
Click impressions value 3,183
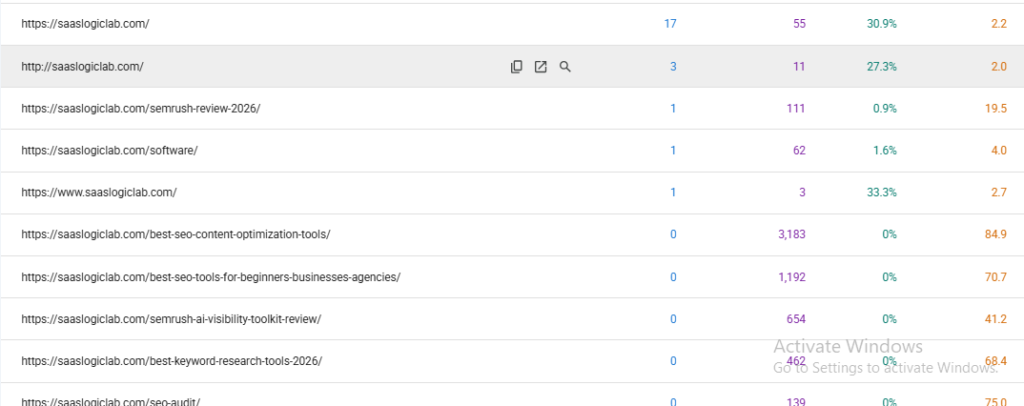[792, 234]
